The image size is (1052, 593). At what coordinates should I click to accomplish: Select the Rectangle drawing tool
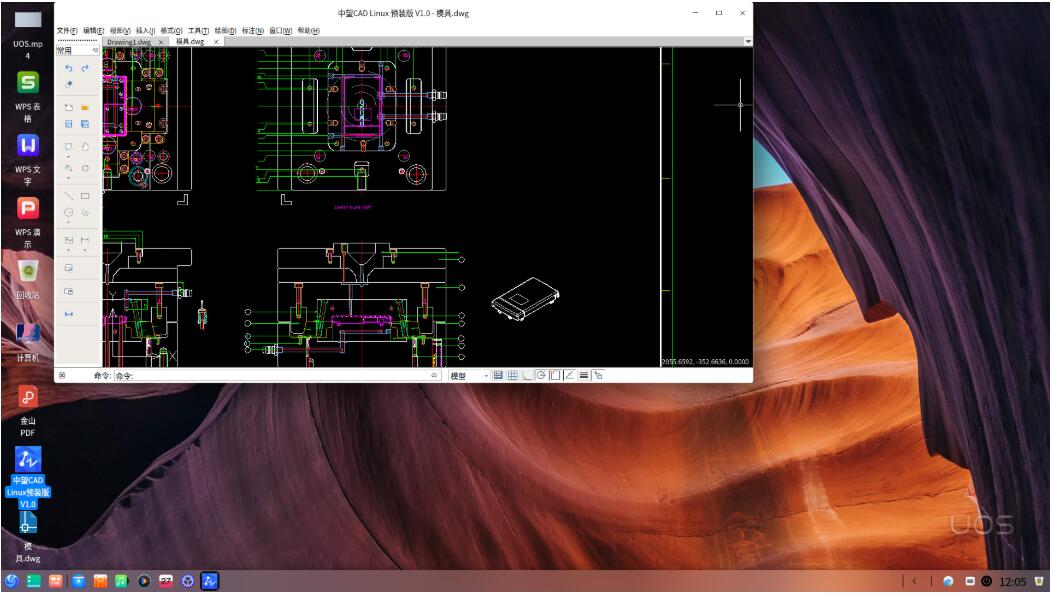[x=85, y=196]
